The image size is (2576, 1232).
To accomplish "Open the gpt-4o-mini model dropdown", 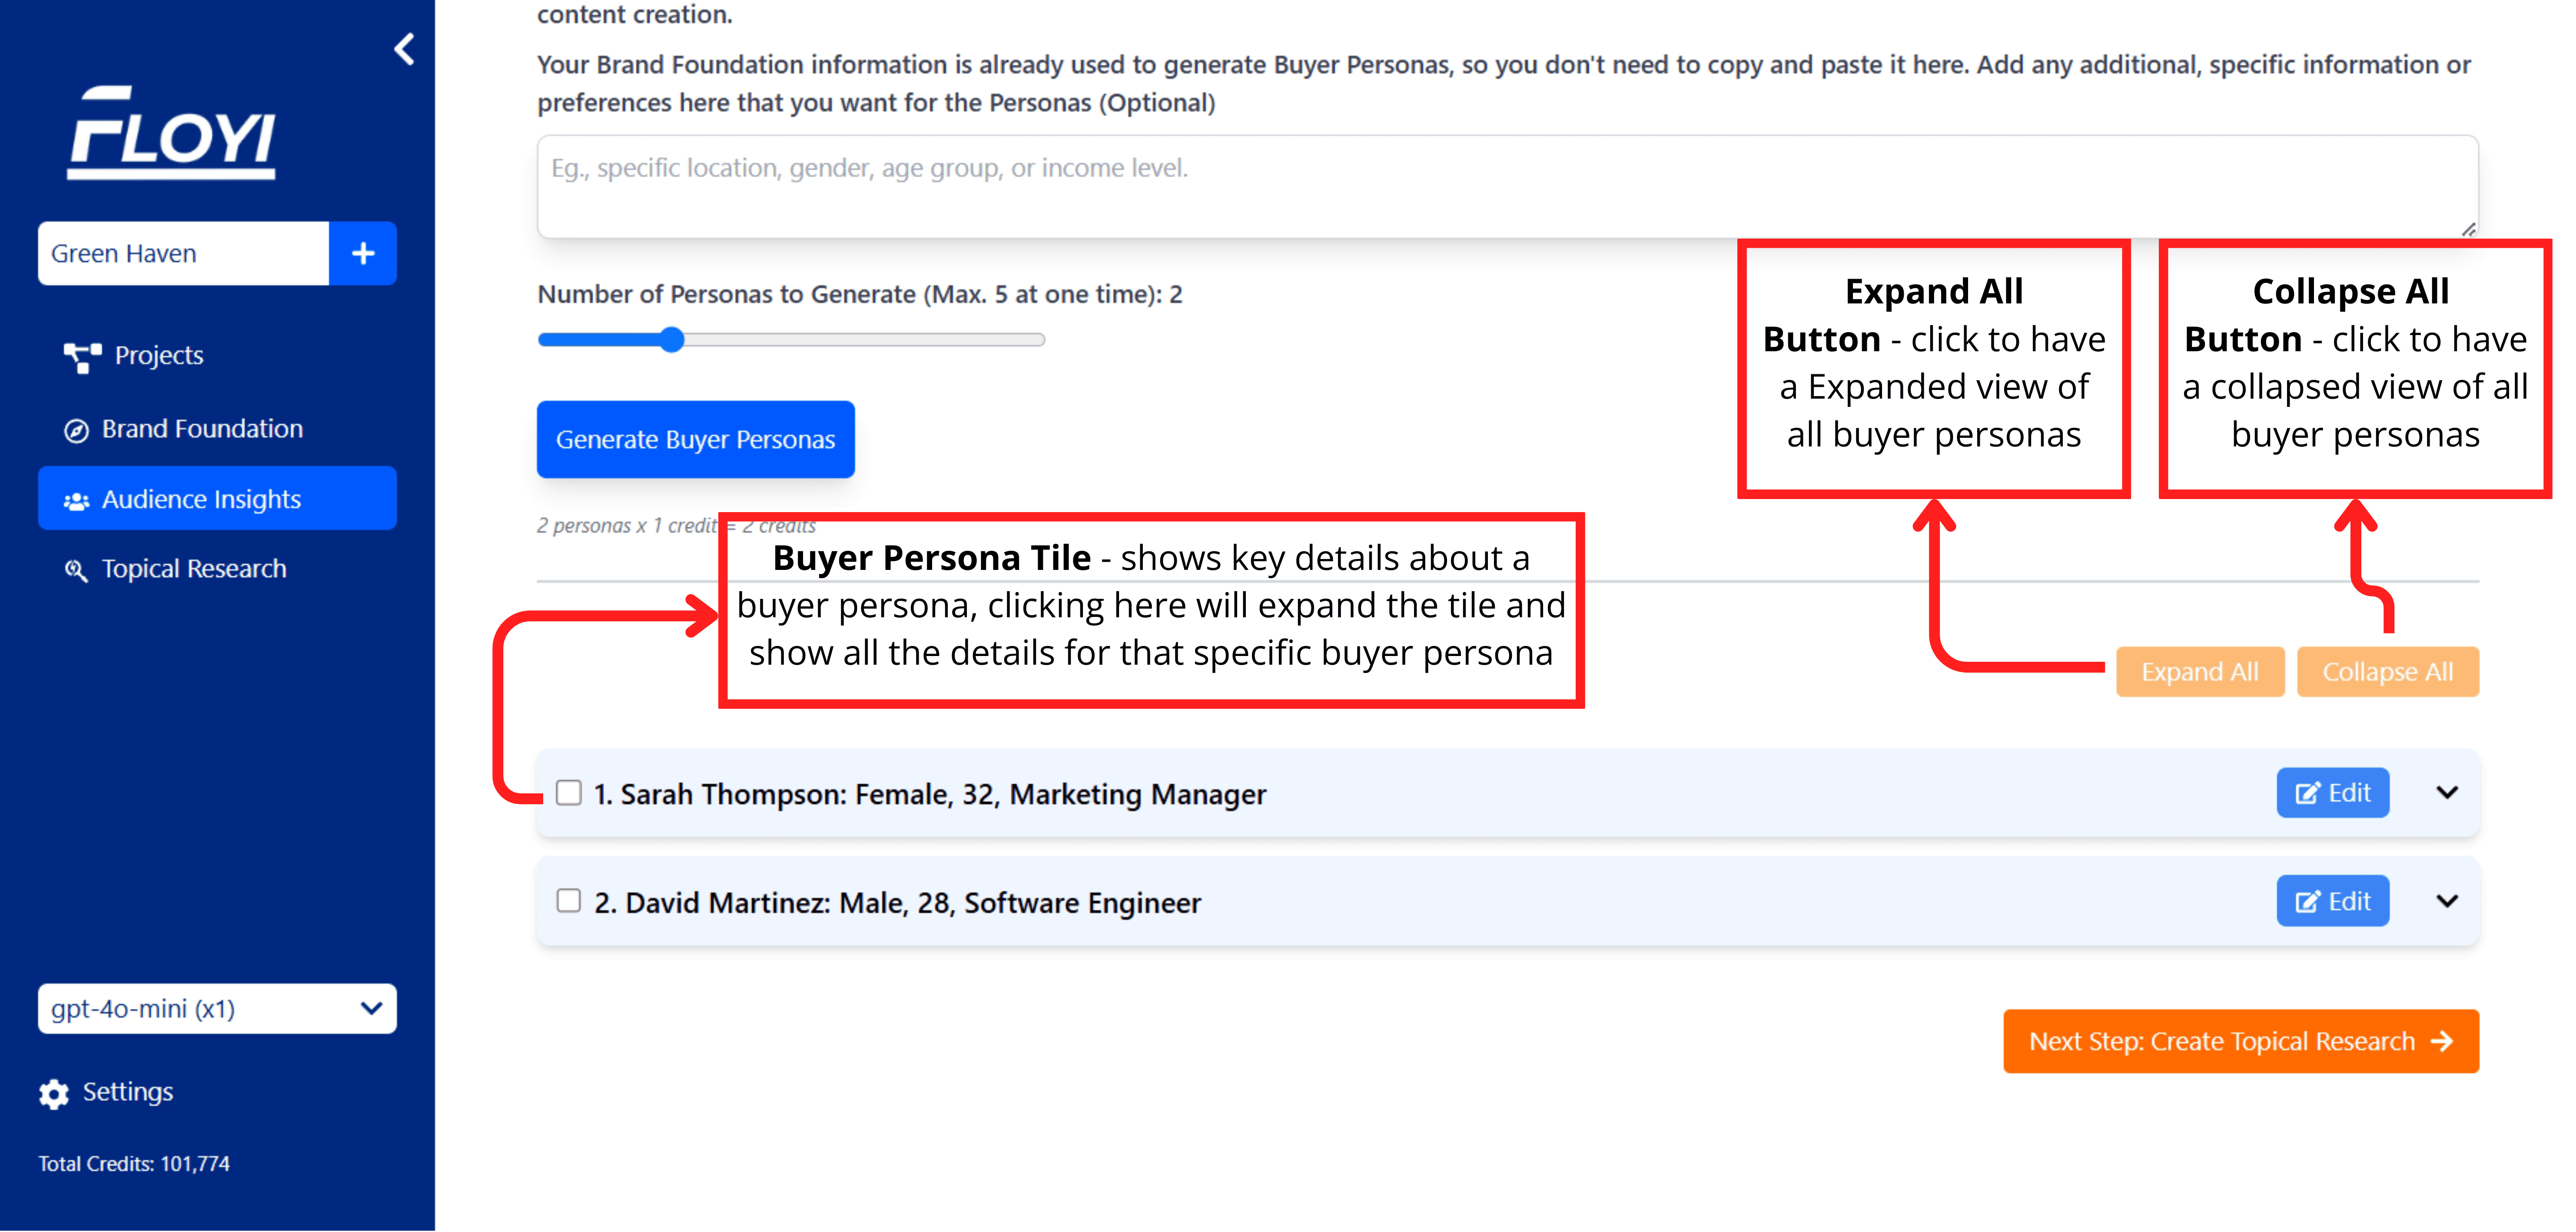I will point(217,1008).
